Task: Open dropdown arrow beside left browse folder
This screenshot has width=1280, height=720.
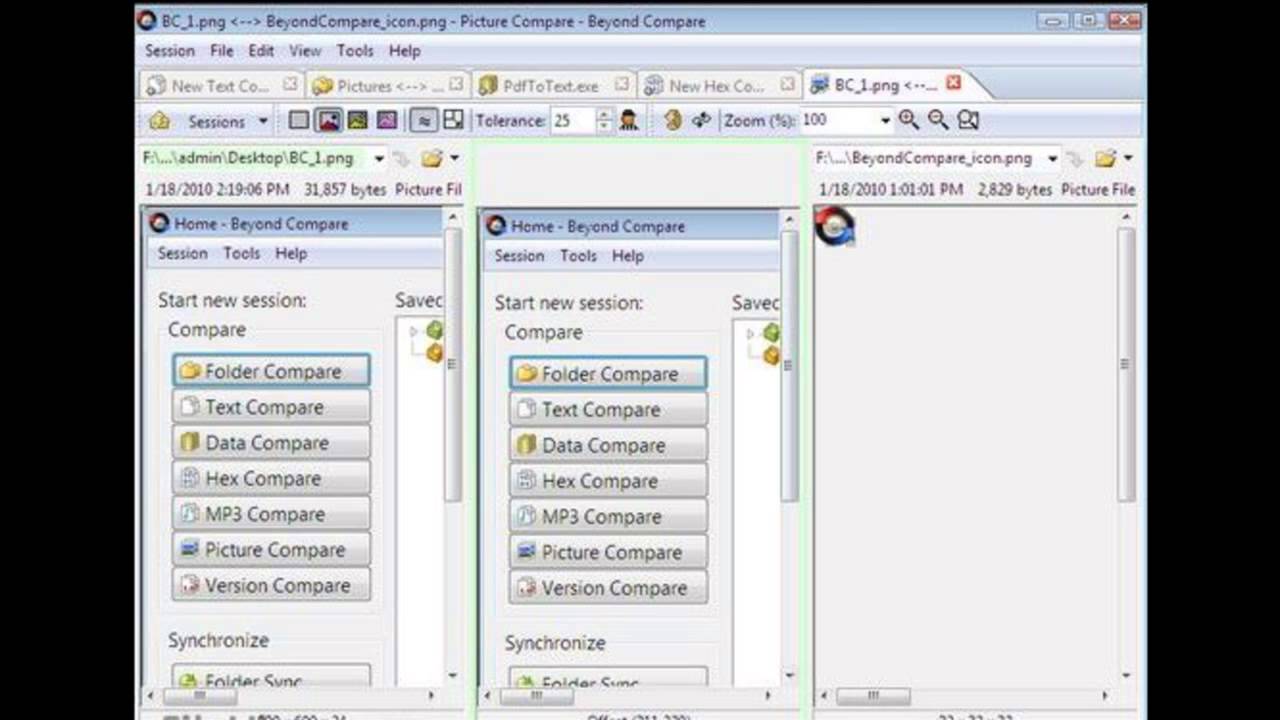Action: [x=454, y=158]
